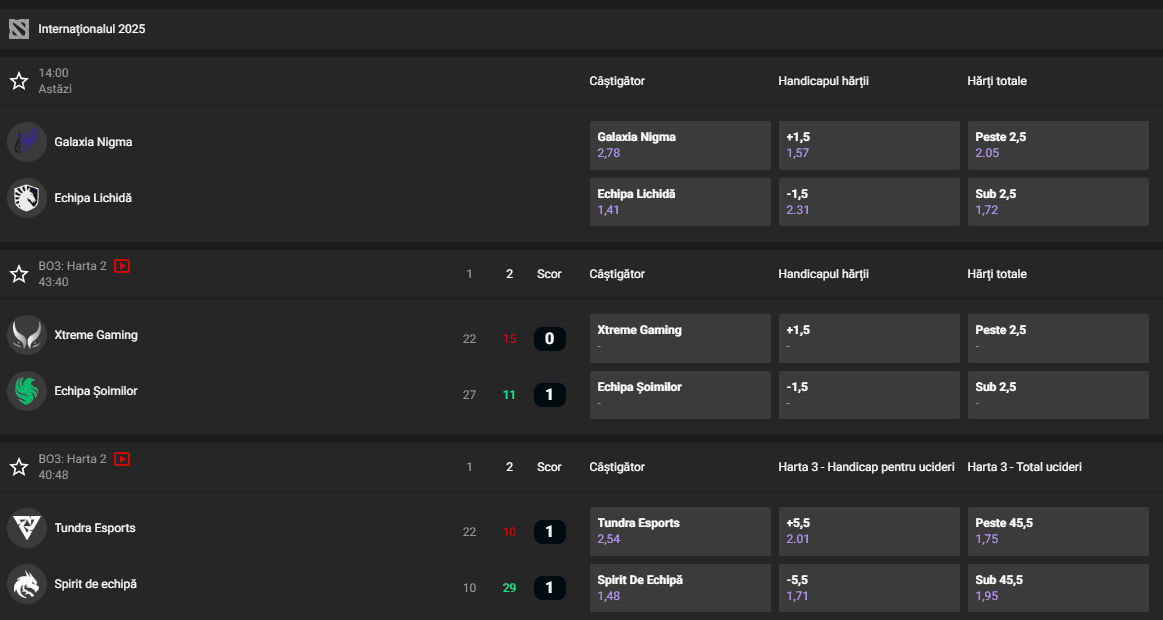This screenshot has width=1163, height=620.
Task: Open live stream icon for Tundra Esports match
Action: pos(122,458)
